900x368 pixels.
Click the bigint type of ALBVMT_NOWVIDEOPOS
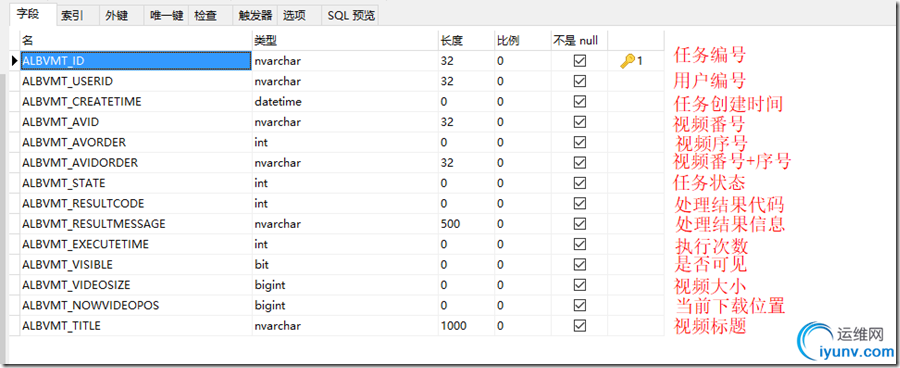(x=270, y=305)
